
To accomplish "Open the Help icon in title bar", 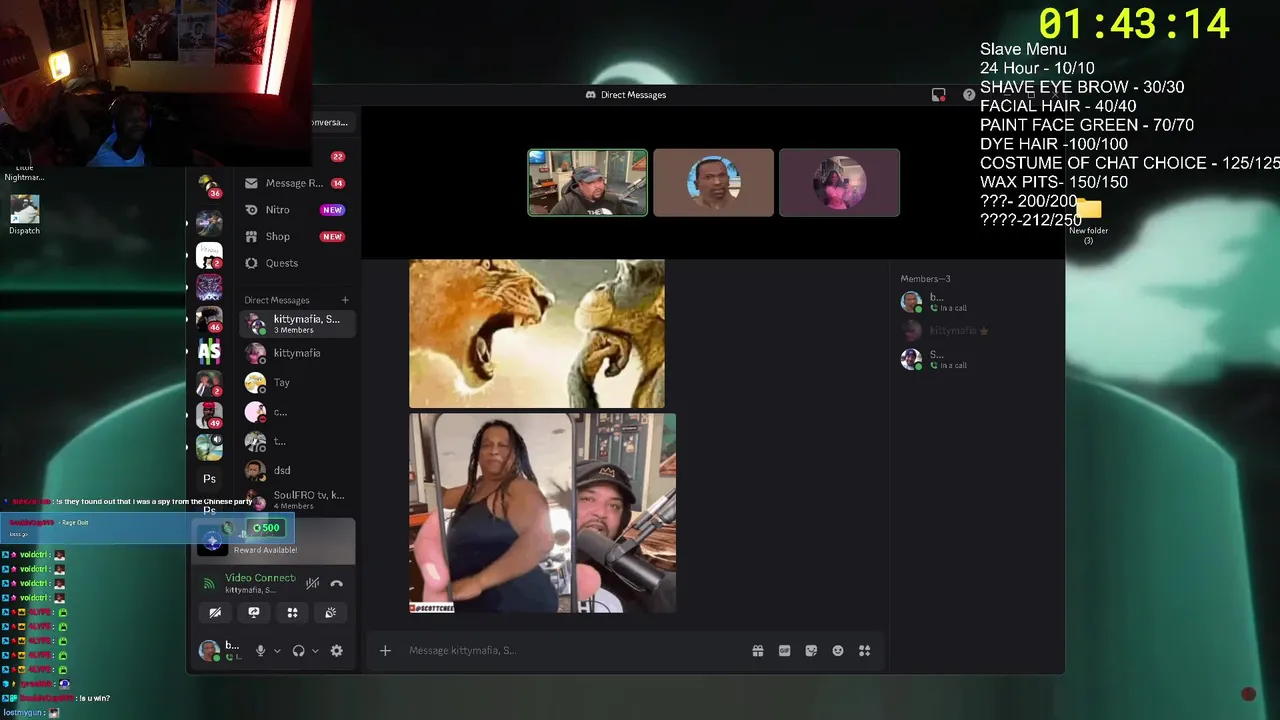I will tap(969, 95).
